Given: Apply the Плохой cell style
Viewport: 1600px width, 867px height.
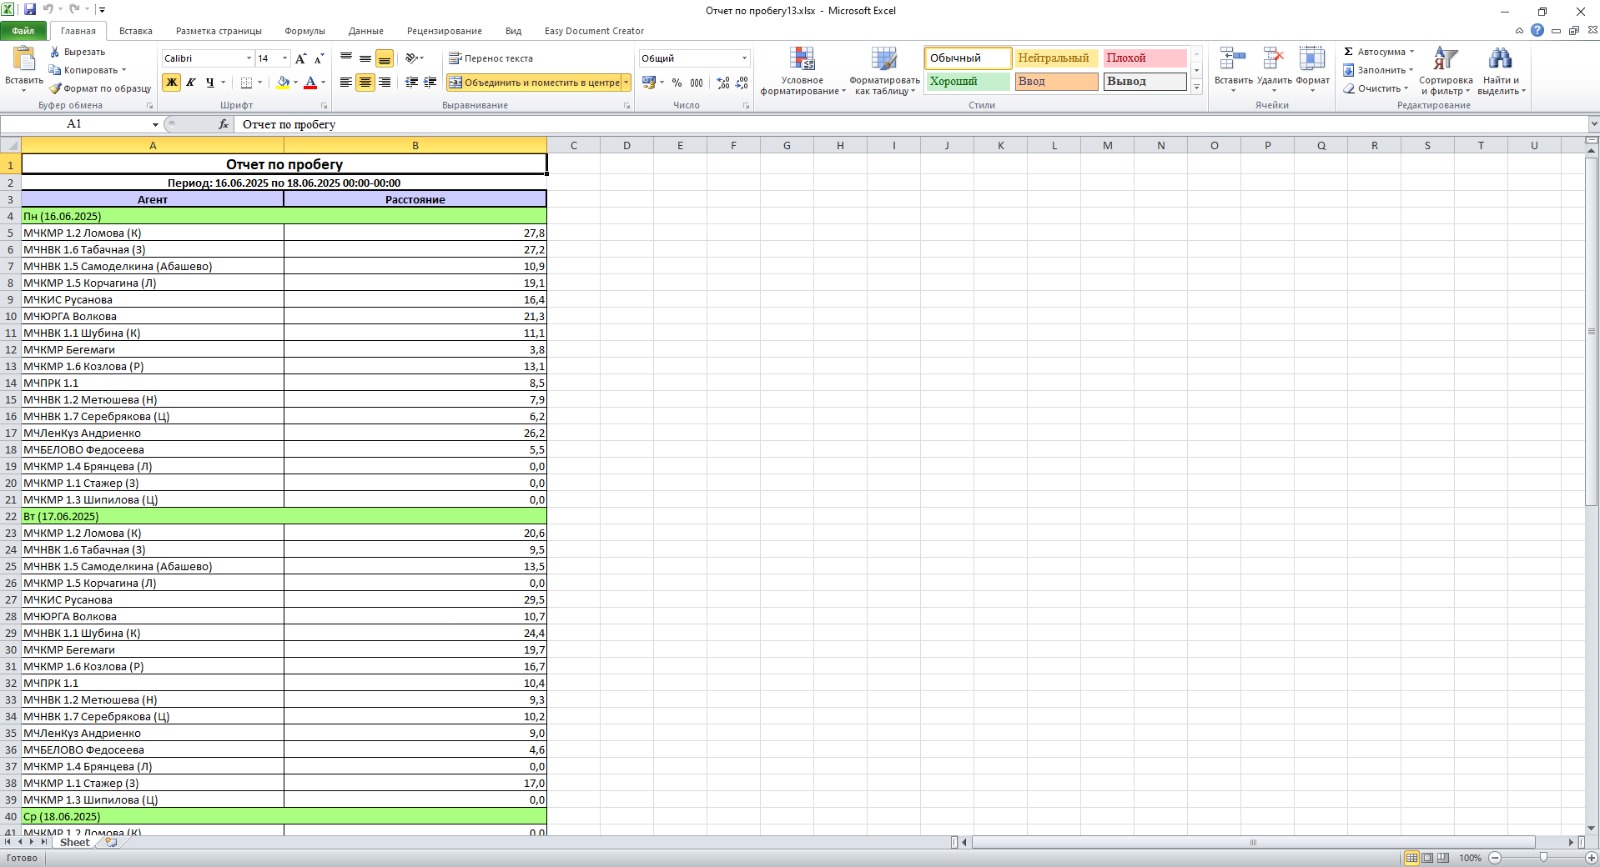Looking at the screenshot, I should pos(1144,58).
